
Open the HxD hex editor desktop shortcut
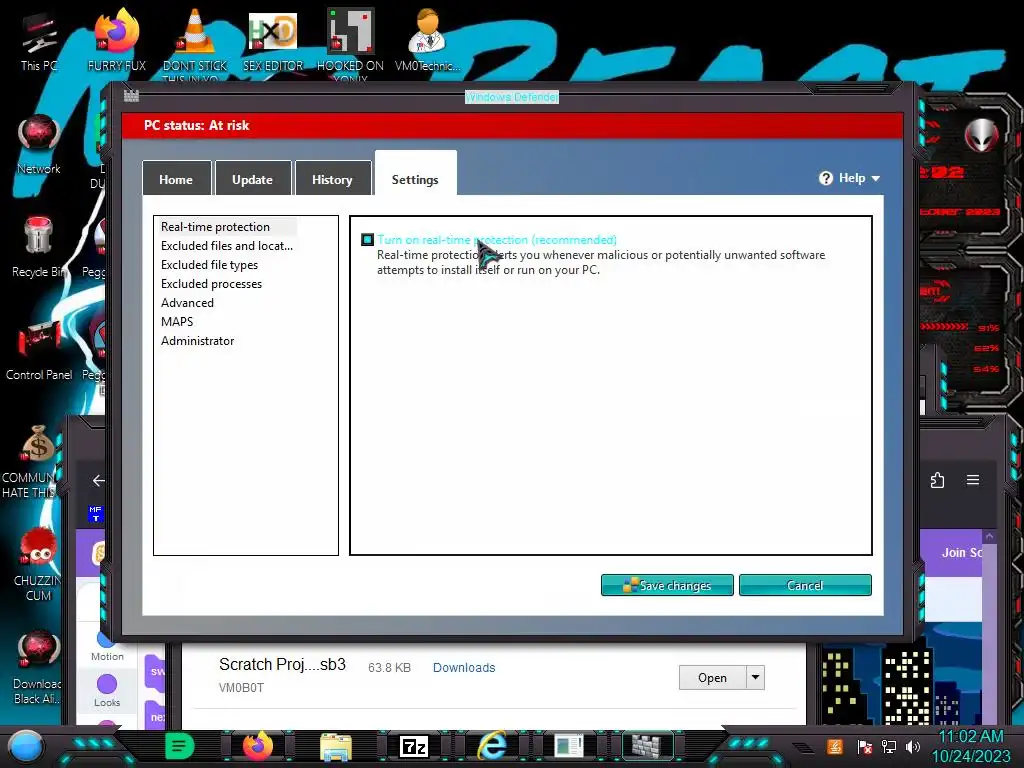click(x=273, y=40)
